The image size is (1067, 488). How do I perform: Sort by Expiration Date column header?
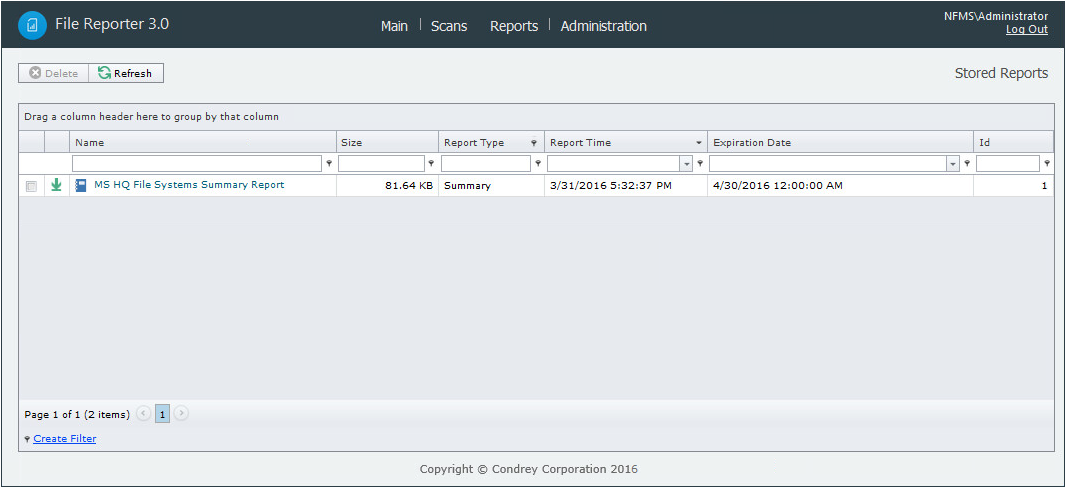pos(840,143)
